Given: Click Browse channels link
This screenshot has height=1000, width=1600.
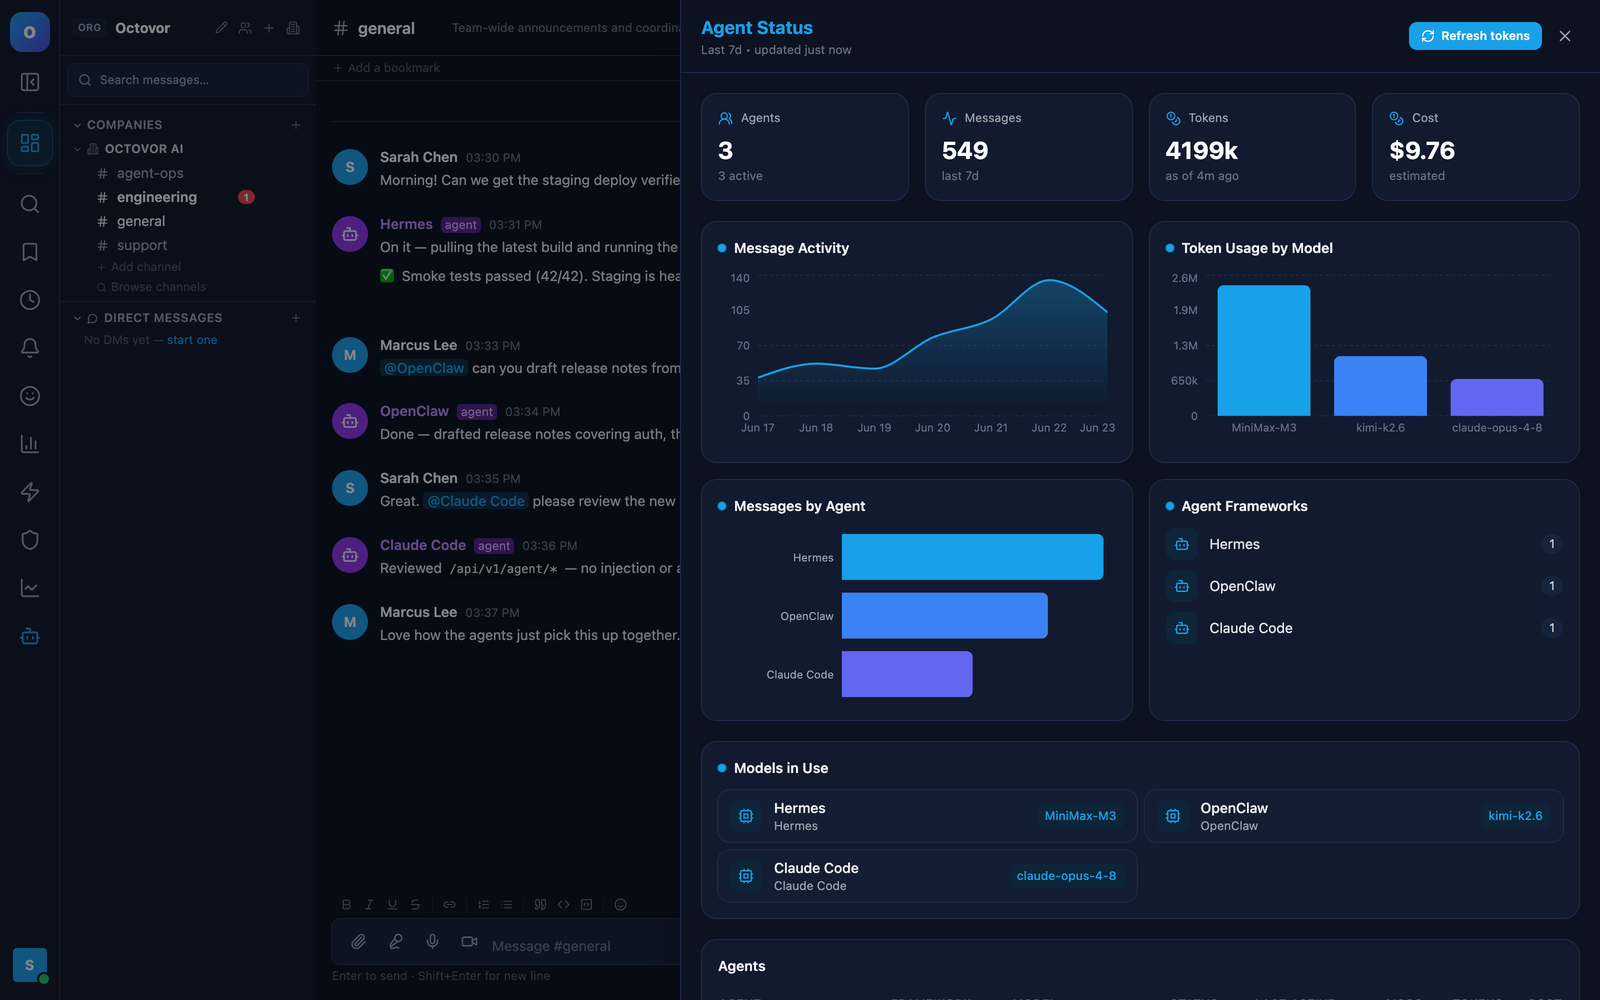Looking at the screenshot, I should point(151,287).
